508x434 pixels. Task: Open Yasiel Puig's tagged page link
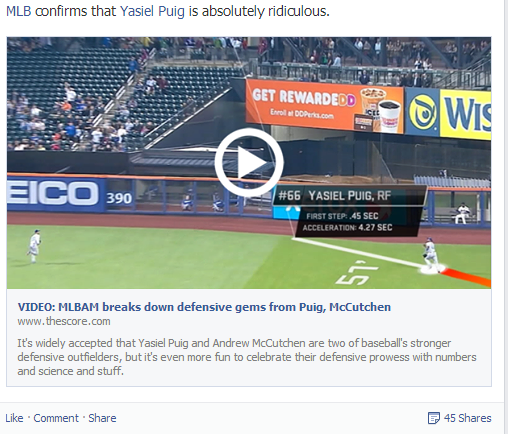point(152,12)
